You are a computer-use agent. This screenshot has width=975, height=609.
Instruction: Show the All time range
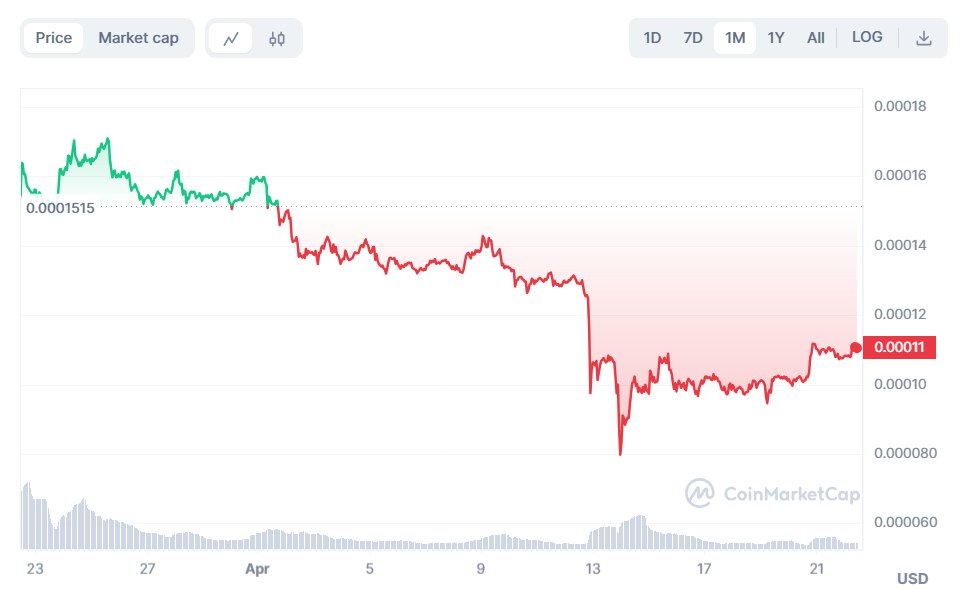coord(816,38)
